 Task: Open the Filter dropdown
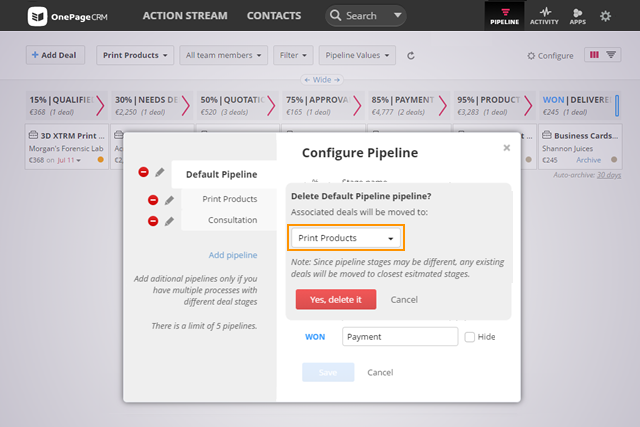tap(293, 55)
